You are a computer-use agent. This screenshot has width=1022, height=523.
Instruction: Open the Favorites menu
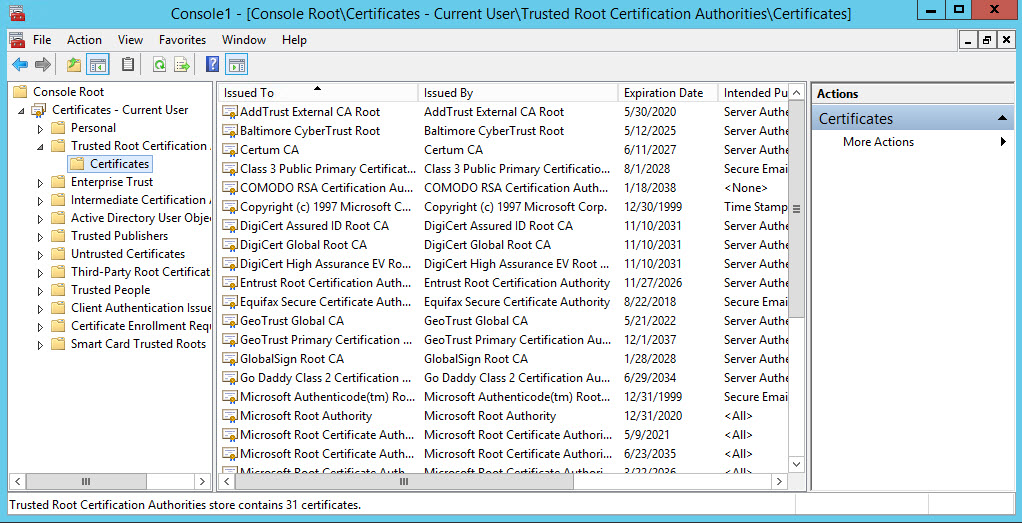(182, 40)
